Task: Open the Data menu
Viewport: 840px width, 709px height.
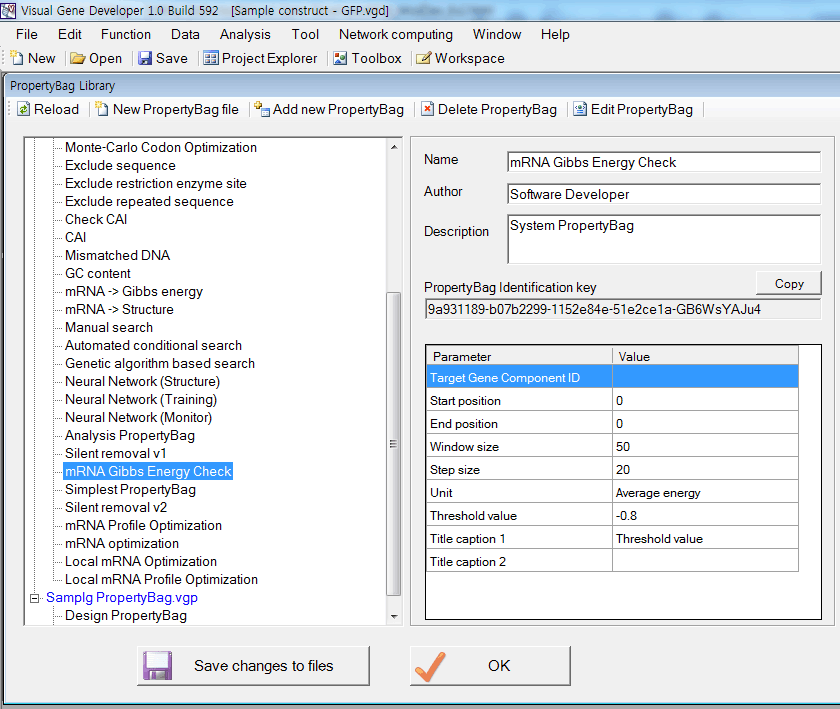Action: point(185,34)
